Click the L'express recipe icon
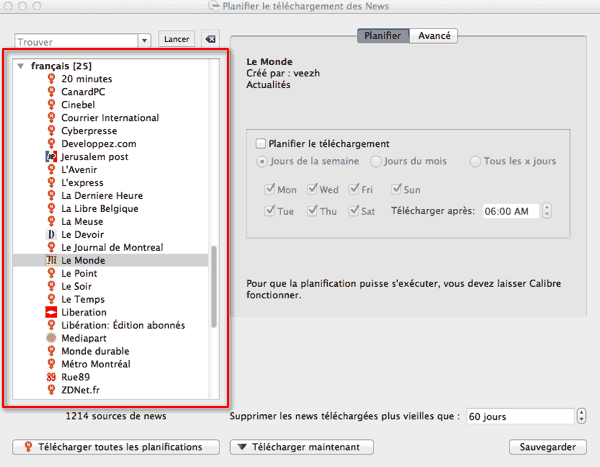600x467 pixels. [x=51, y=183]
